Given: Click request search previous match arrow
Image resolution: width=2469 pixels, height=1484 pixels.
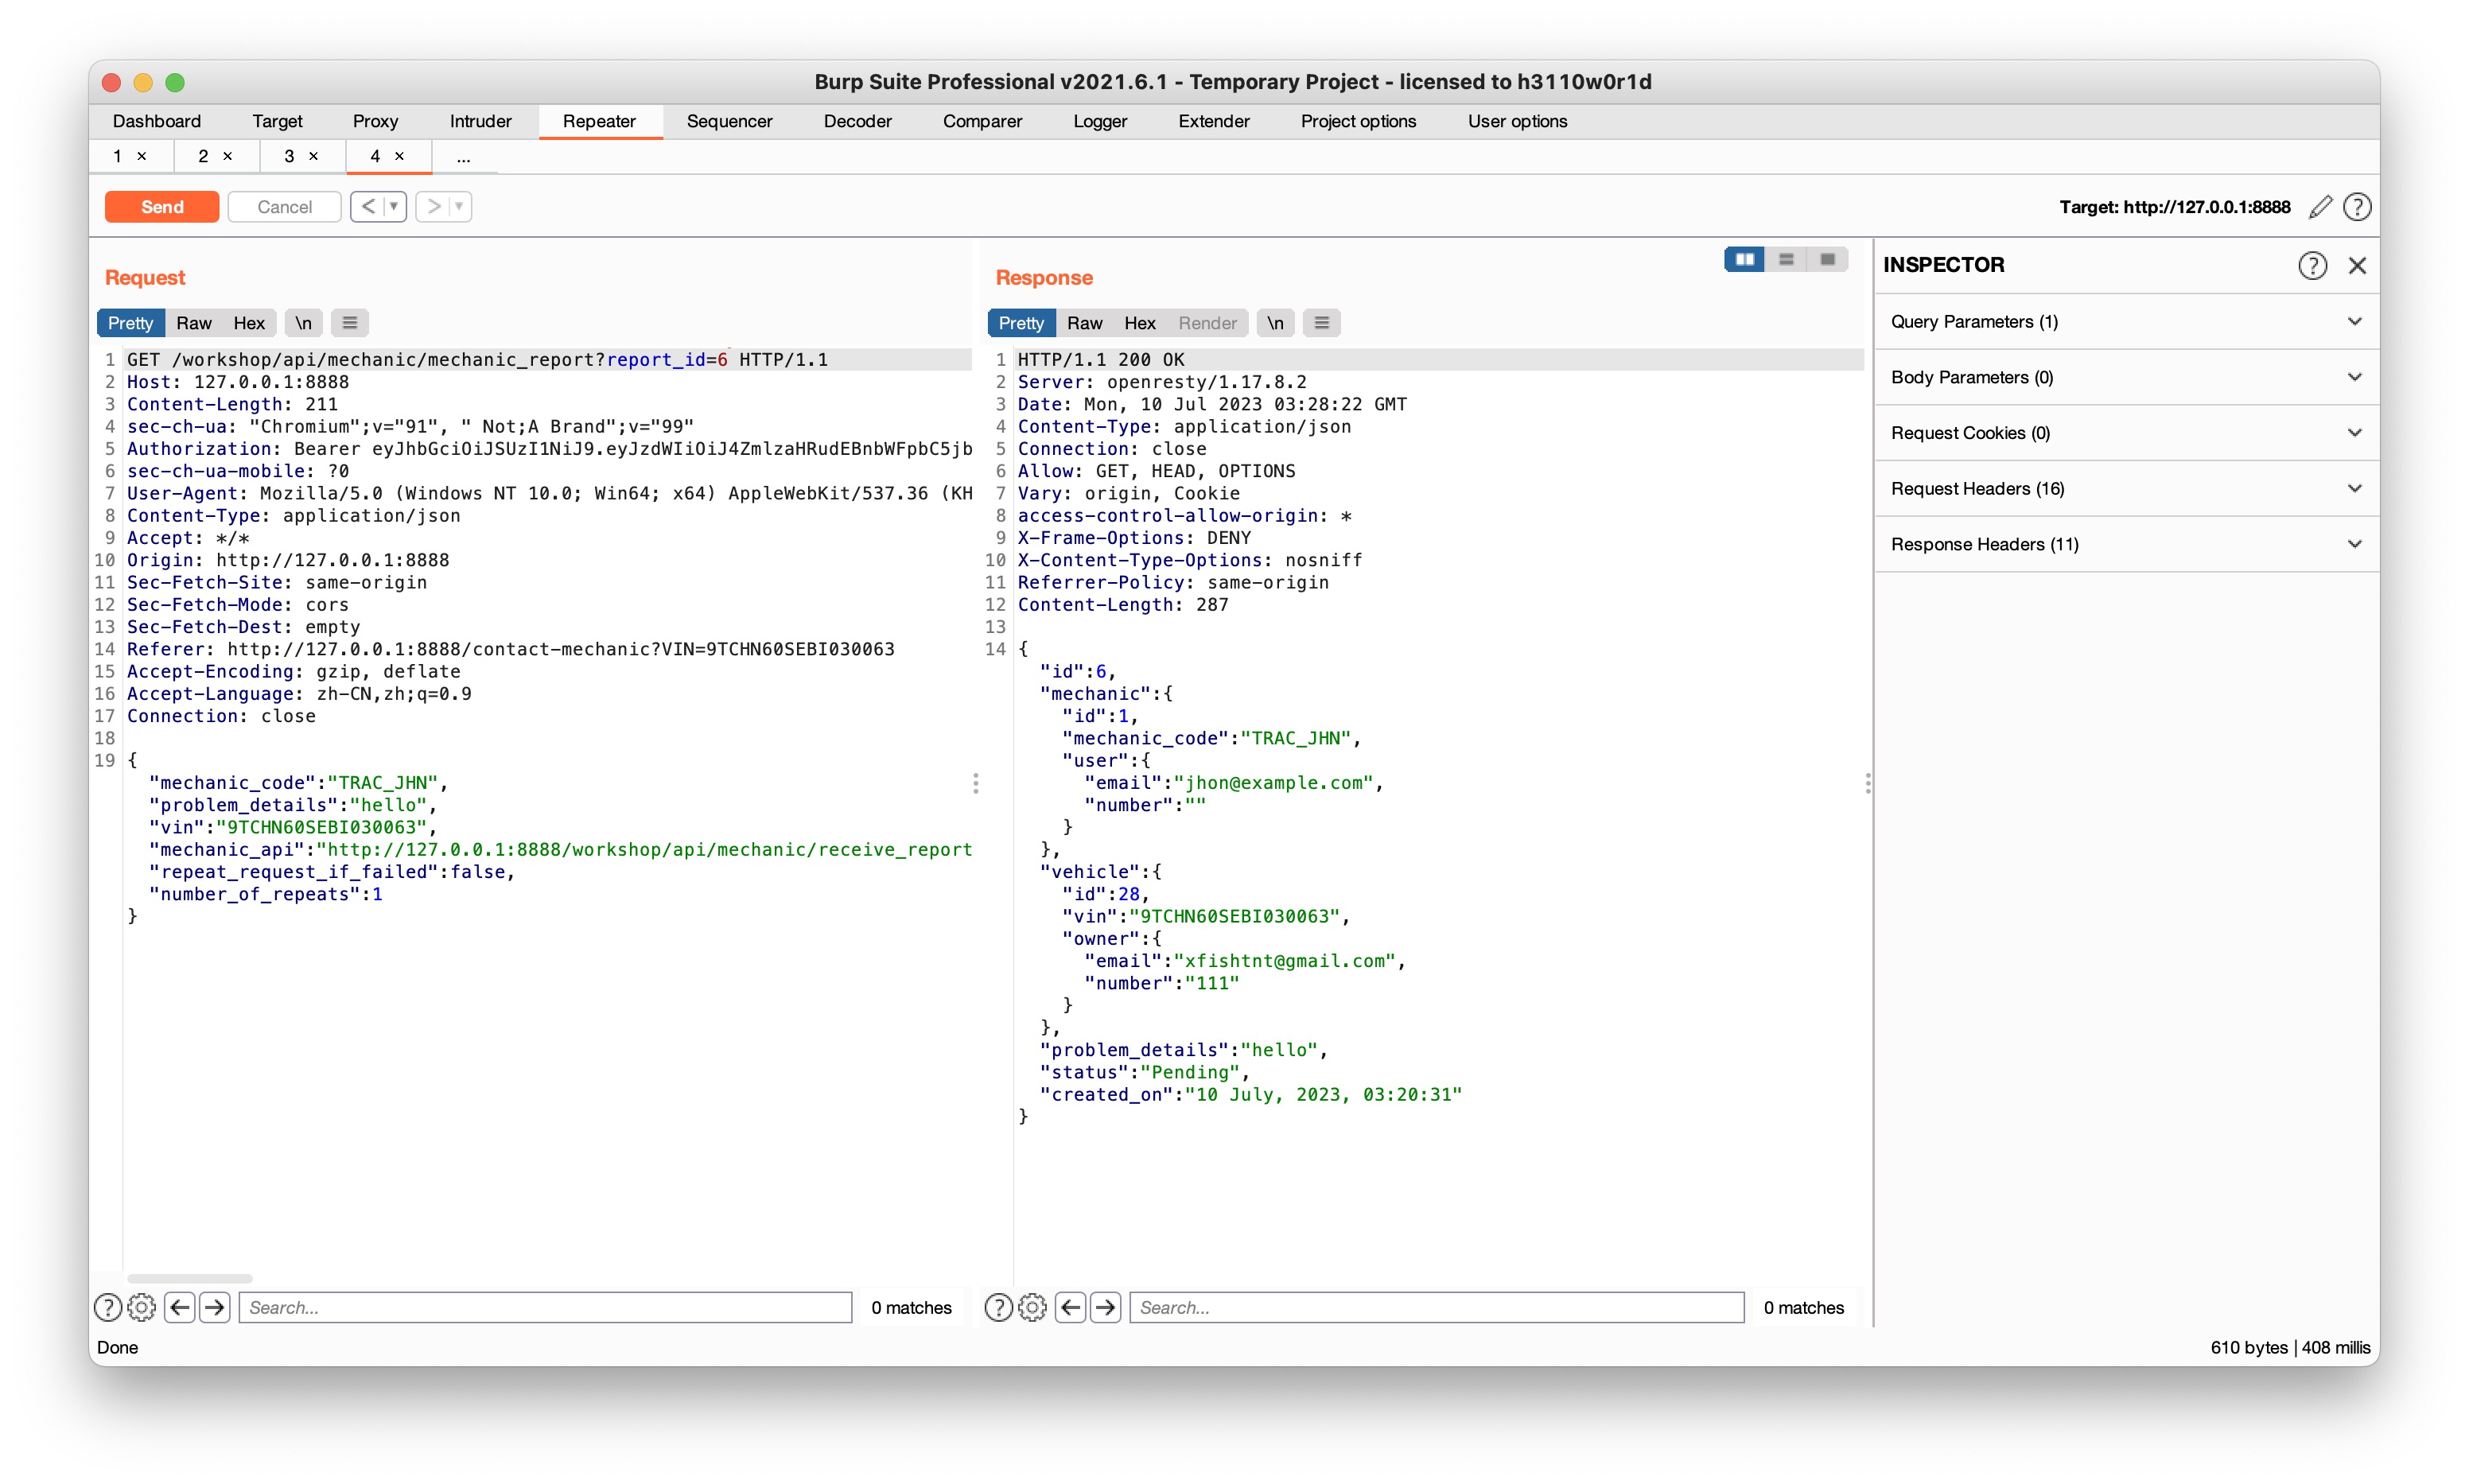Looking at the screenshot, I should 180,1307.
